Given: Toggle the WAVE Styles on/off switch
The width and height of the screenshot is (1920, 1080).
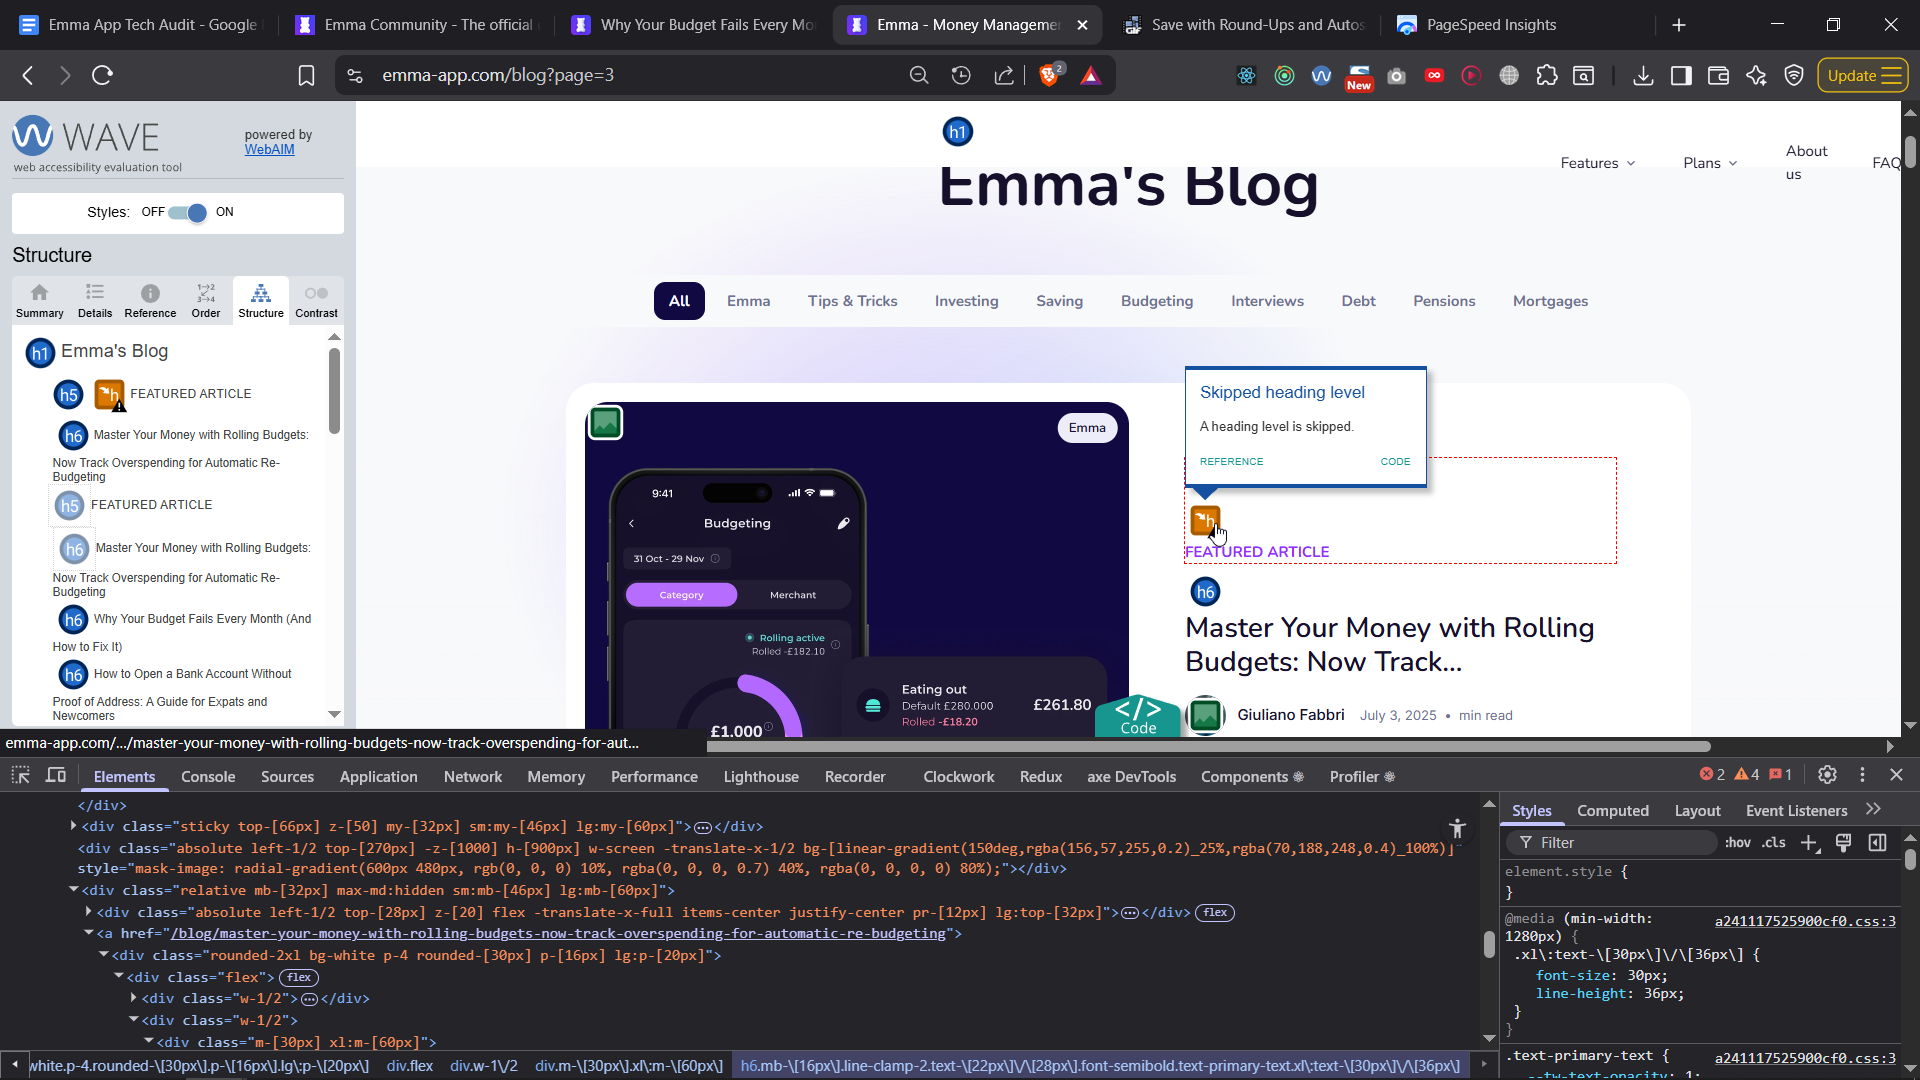Looking at the screenshot, I should pyautogui.click(x=187, y=212).
